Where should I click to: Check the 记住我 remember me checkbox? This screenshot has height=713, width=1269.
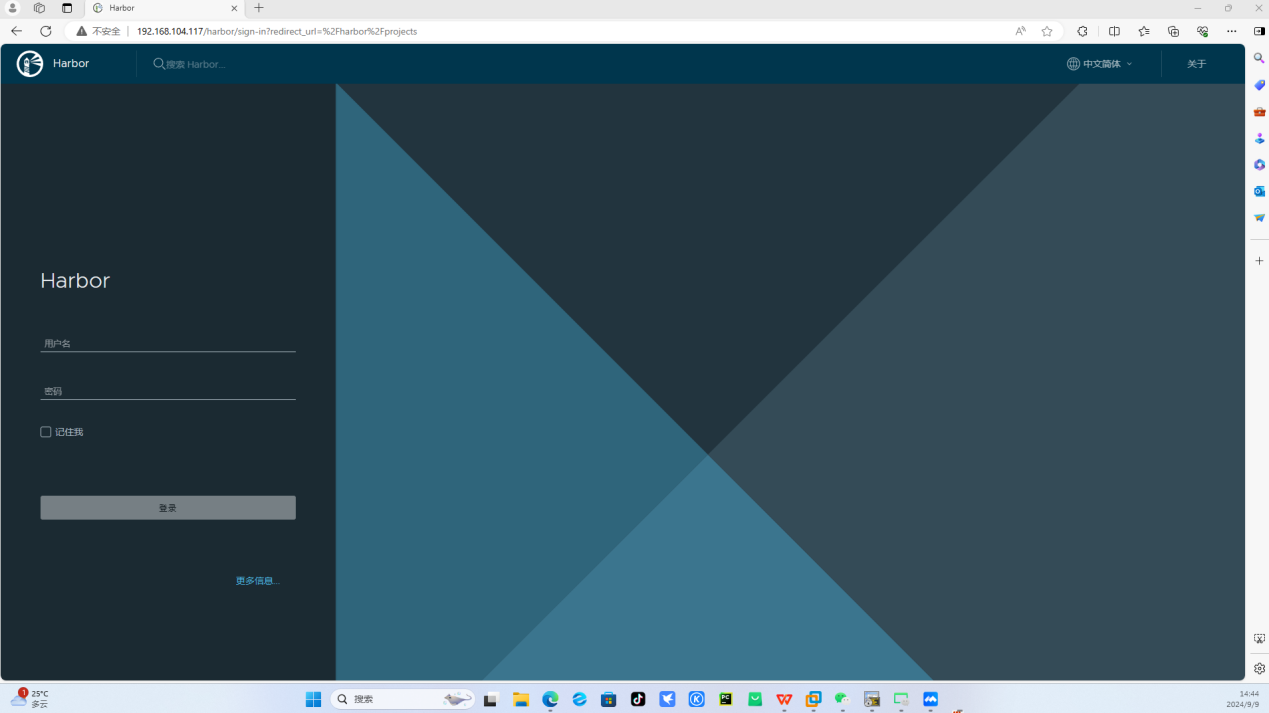pyautogui.click(x=45, y=432)
